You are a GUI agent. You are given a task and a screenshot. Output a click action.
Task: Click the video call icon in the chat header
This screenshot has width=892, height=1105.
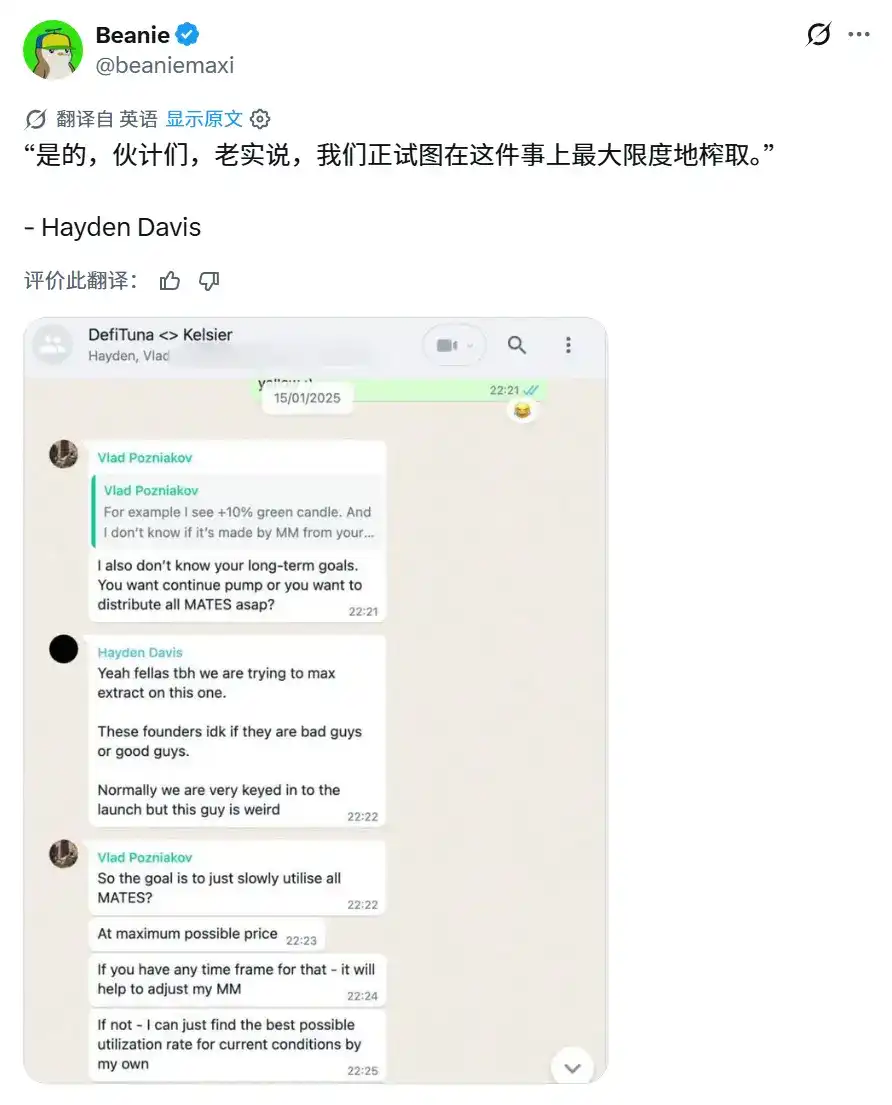[447, 345]
